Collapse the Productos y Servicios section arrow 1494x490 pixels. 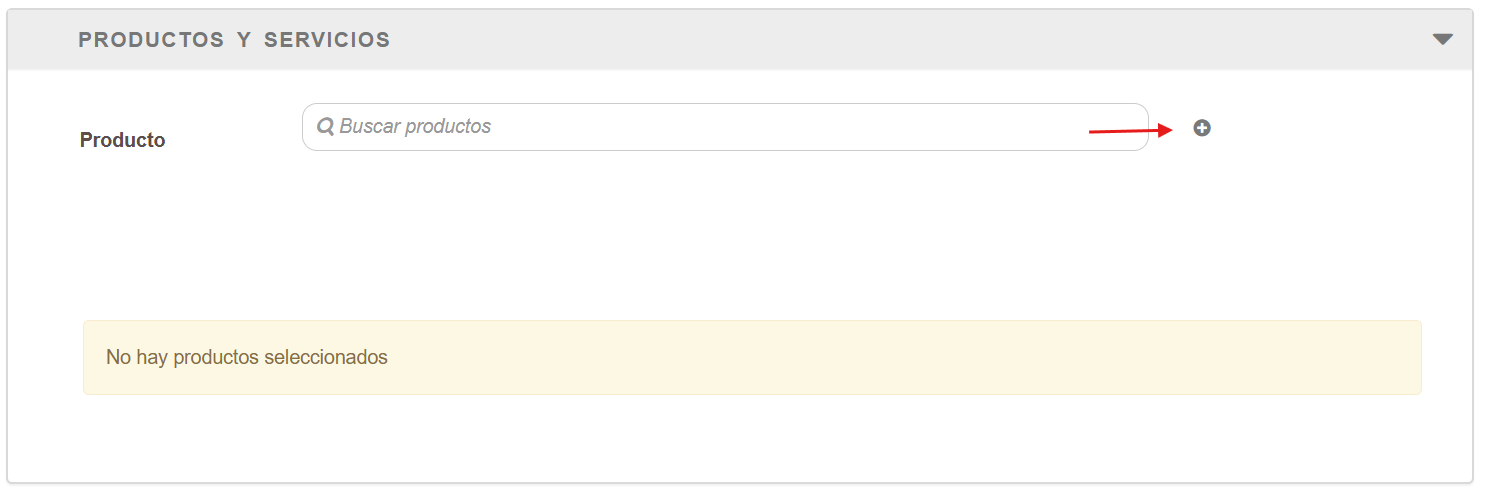1442,39
